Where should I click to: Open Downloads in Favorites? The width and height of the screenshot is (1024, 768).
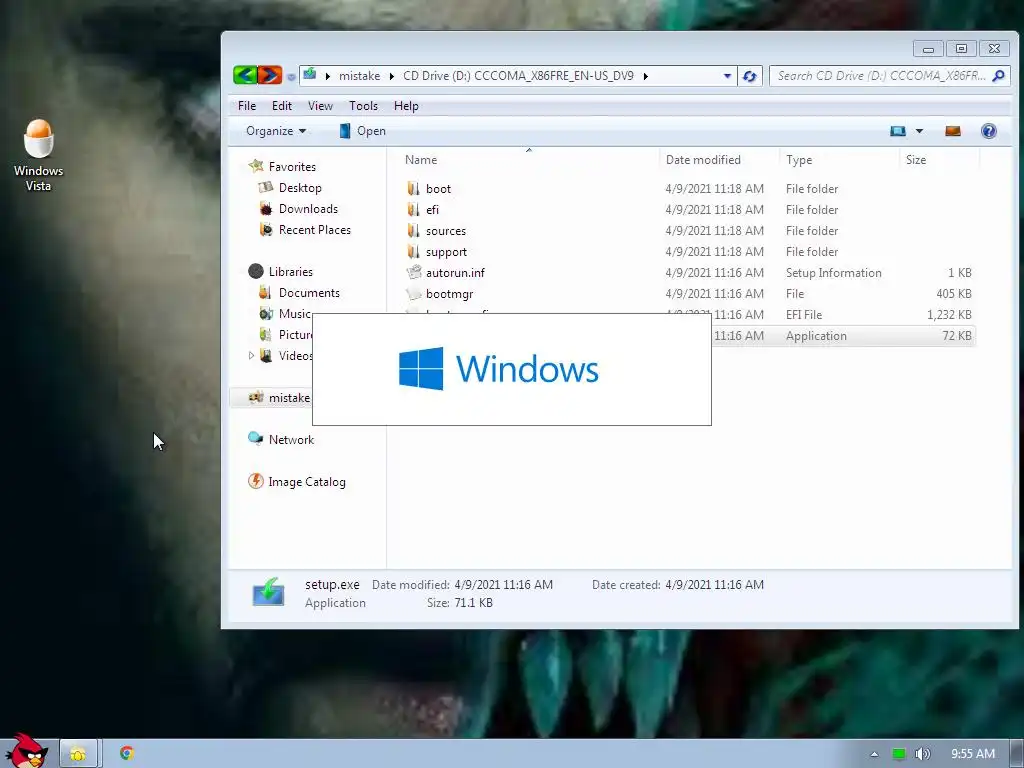308,209
